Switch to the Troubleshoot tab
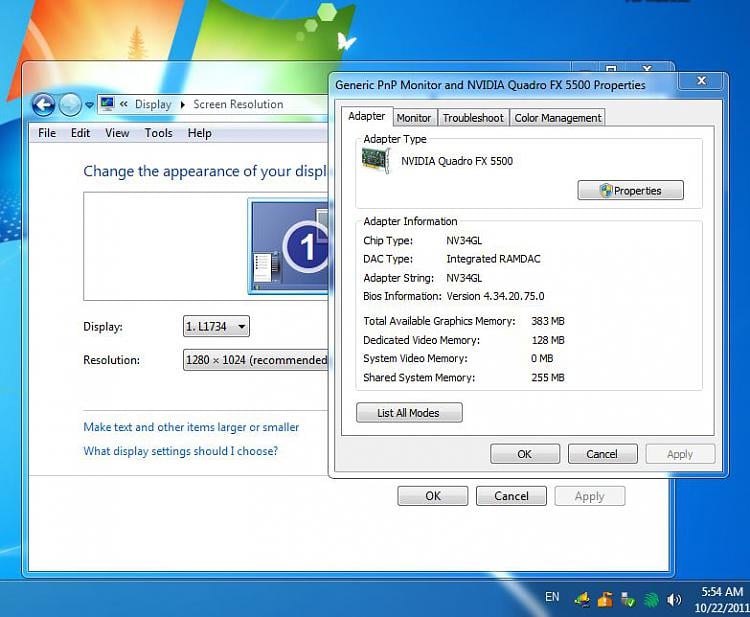The image size is (750, 617). tap(473, 118)
